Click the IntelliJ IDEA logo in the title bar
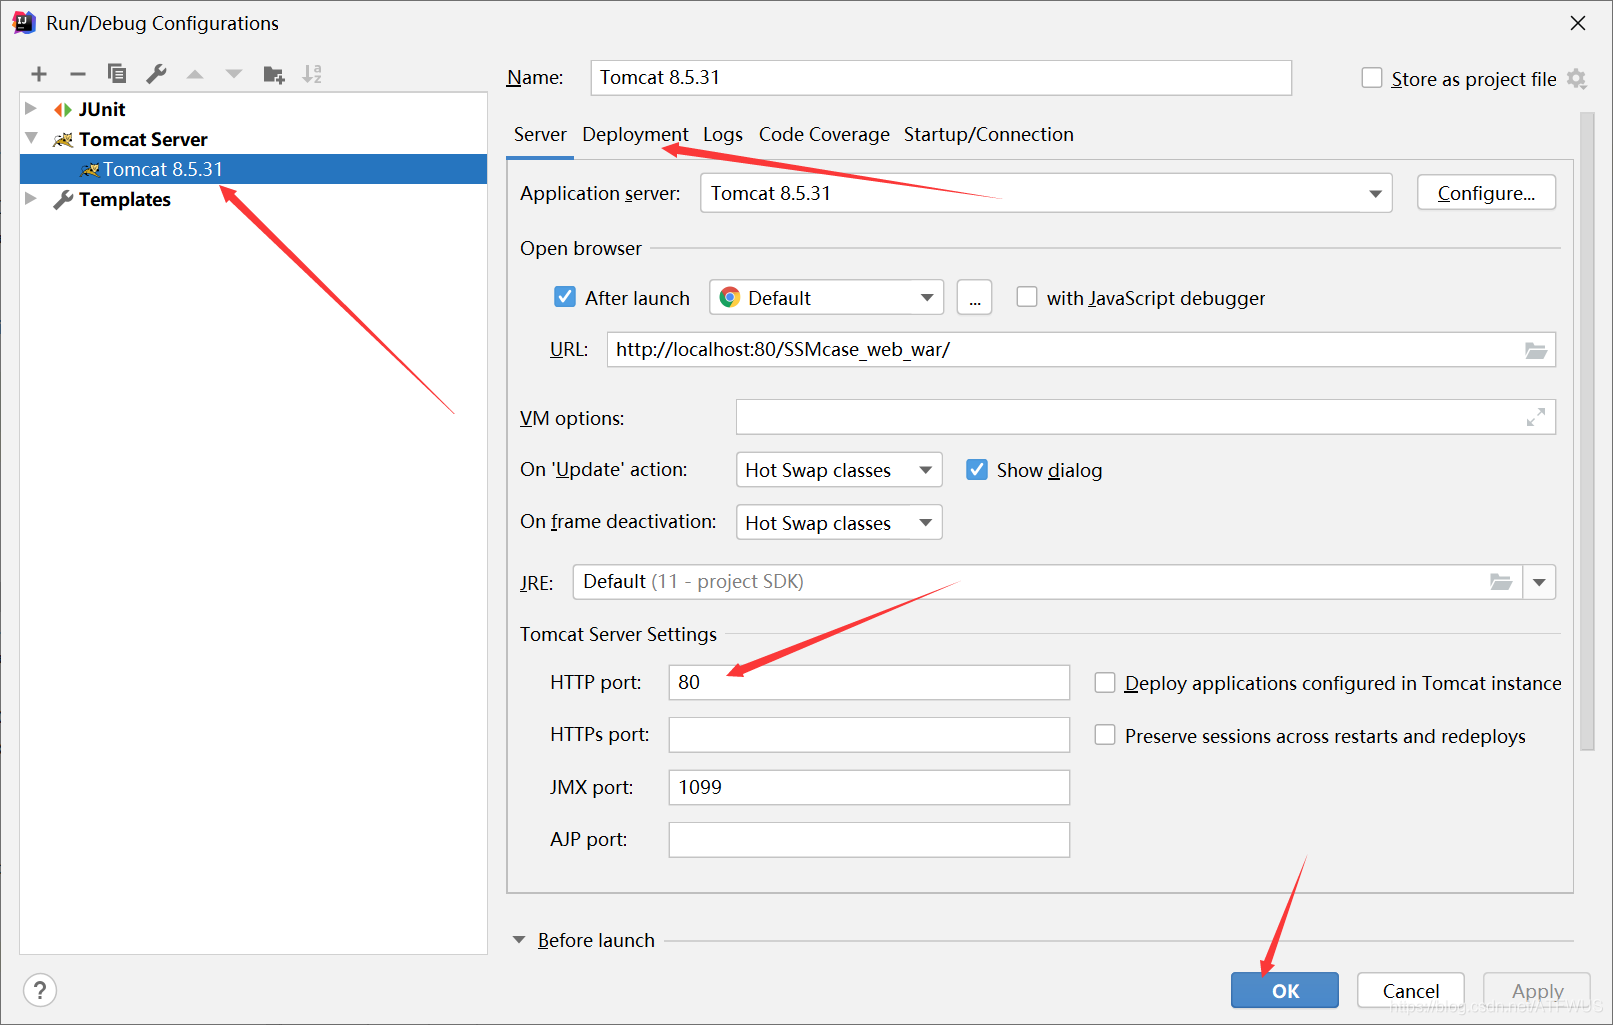Screen dimensions: 1613x1025 click(24, 23)
